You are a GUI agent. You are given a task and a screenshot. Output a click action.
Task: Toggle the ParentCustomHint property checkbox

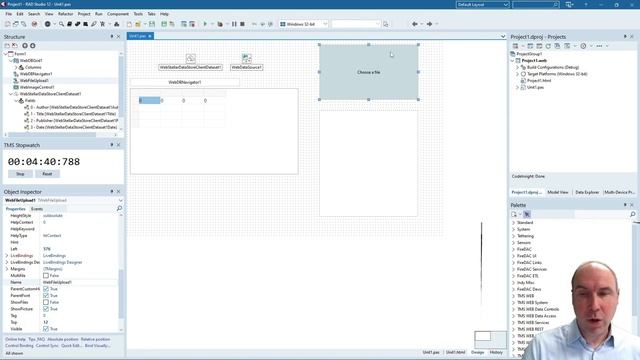46,289
